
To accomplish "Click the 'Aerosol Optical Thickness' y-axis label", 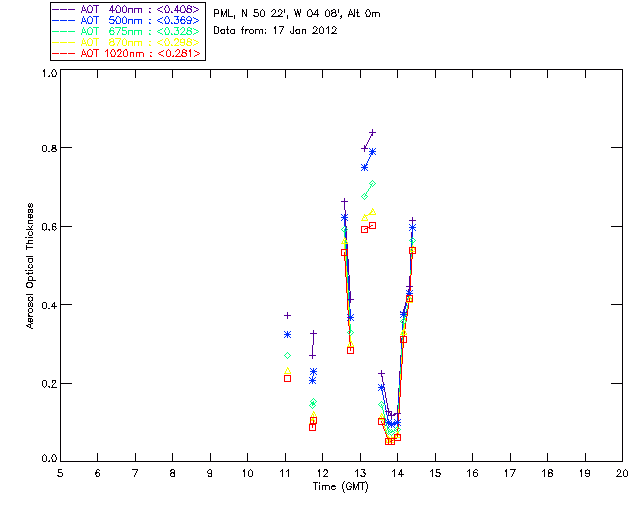I will (x=29, y=266).
